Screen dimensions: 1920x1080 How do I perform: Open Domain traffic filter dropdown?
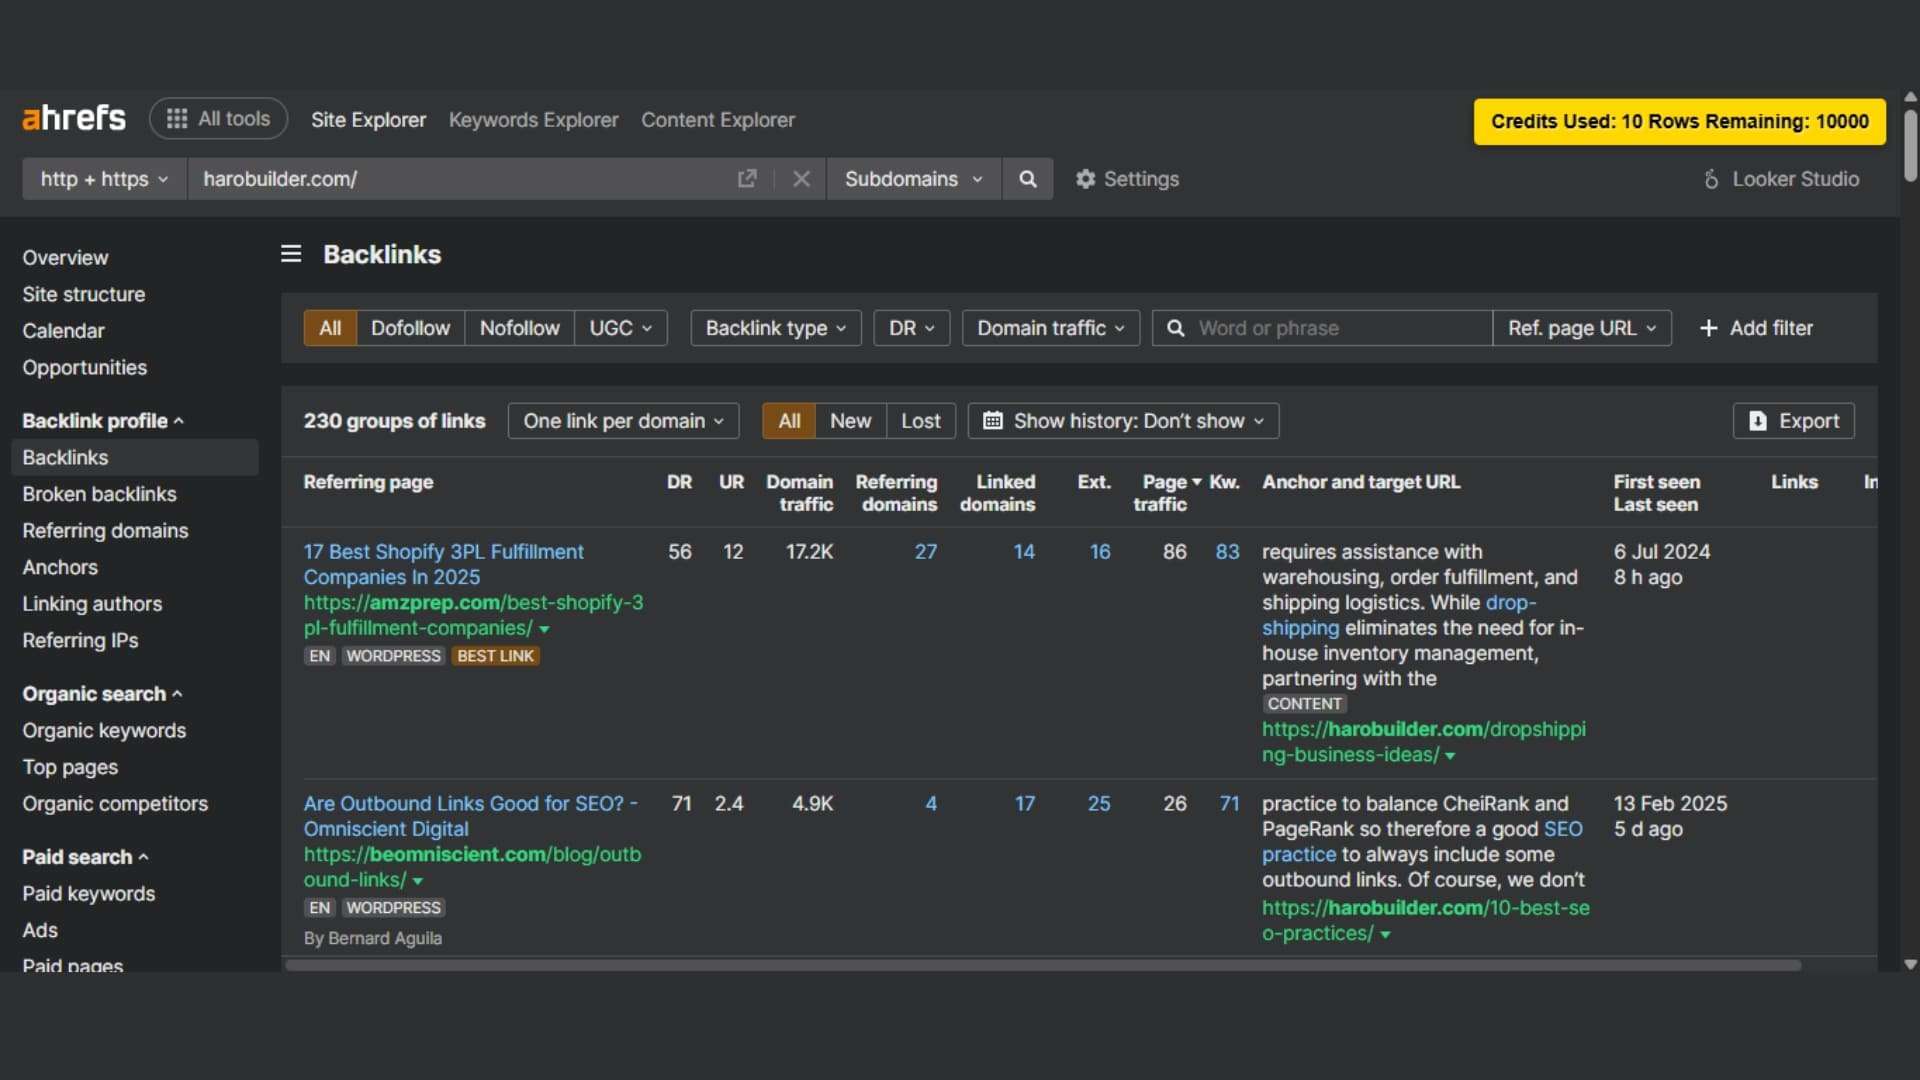pyautogui.click(x=1051, y=328)
